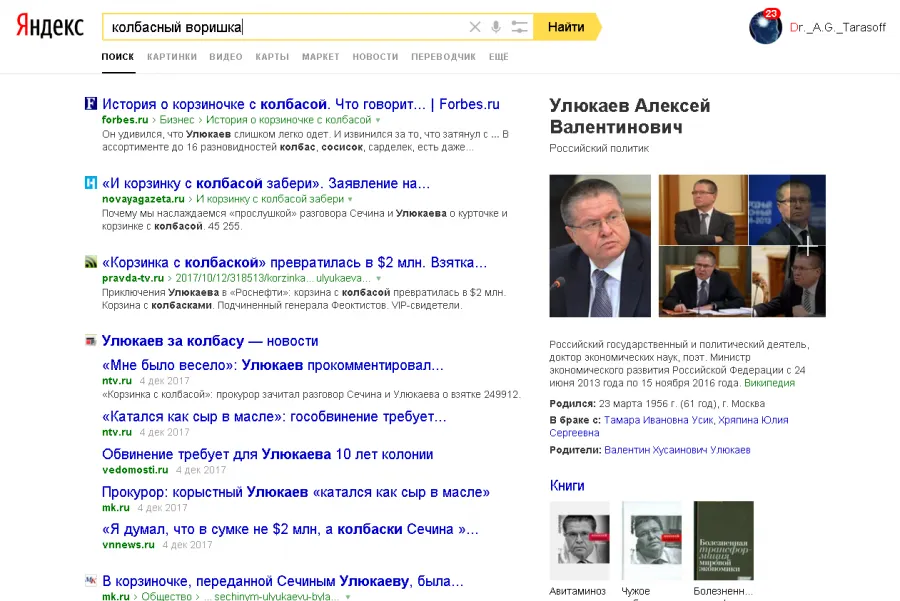The height and width of the screenshot is (601, 900).
Task: Open advanced search settings sliders icon
Action: [x=519, y=27]
